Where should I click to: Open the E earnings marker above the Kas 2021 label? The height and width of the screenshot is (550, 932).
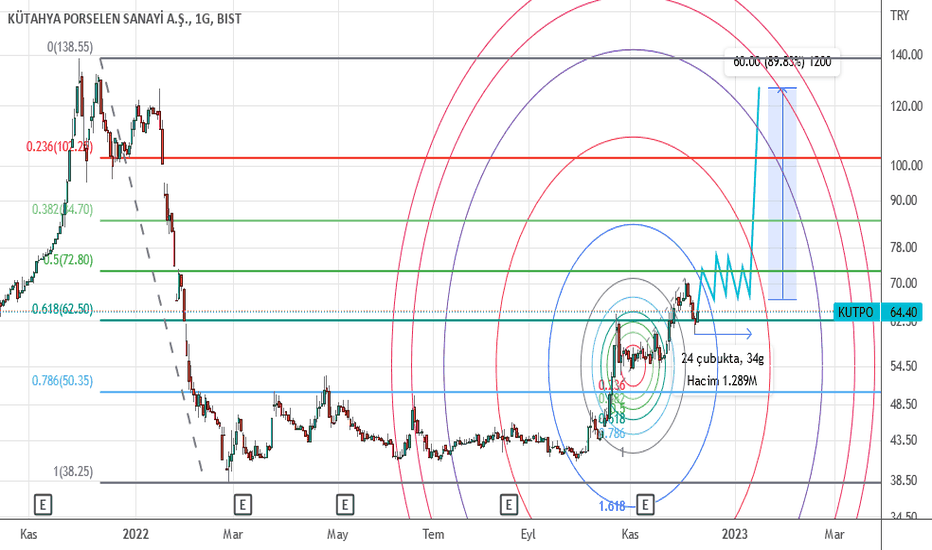coord(43,505)
